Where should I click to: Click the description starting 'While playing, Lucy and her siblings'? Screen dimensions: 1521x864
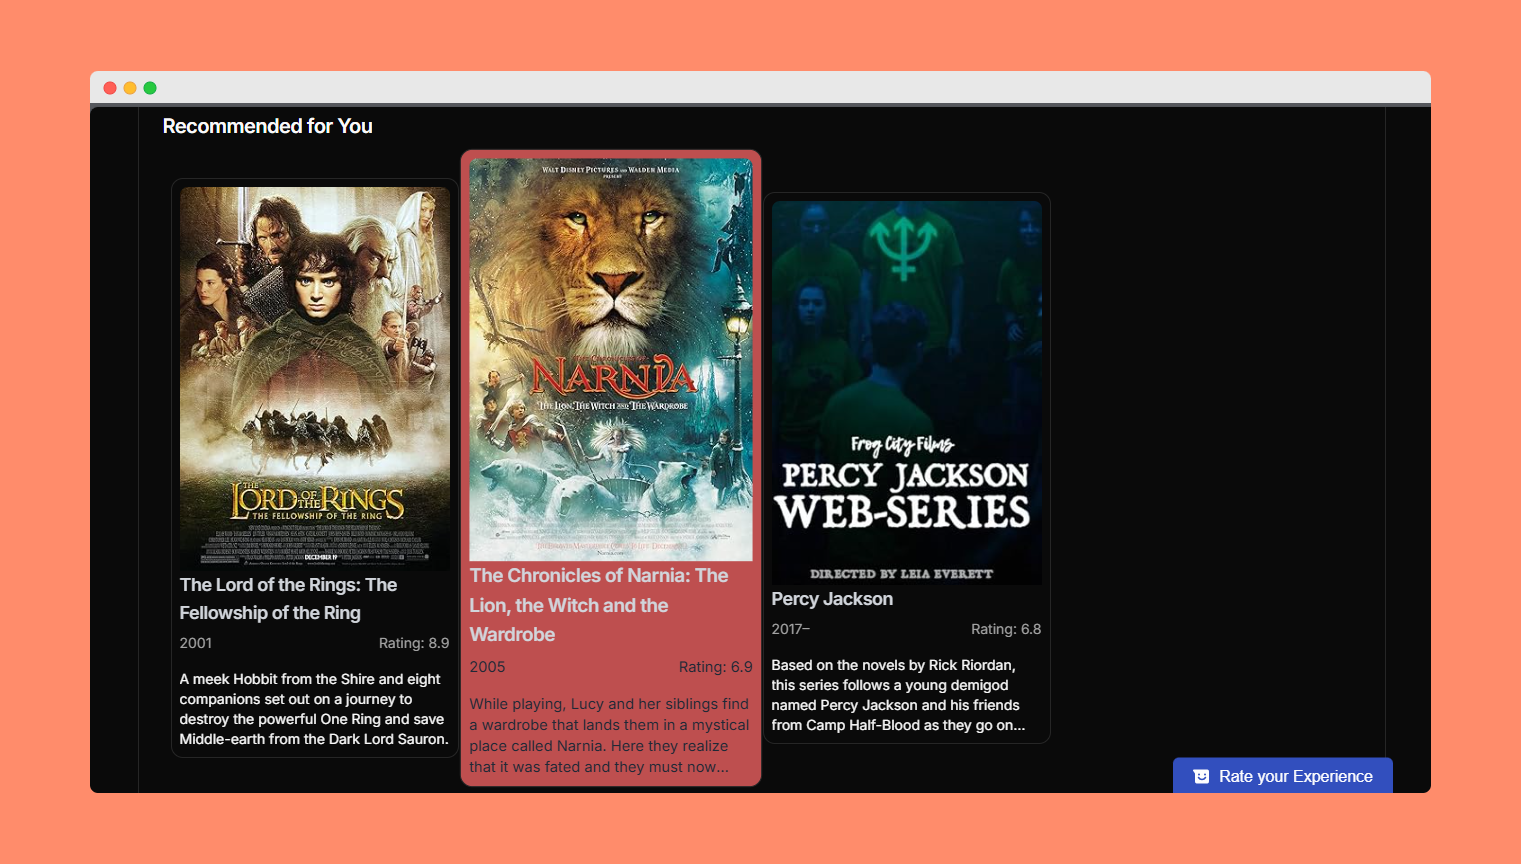(610, 735)
